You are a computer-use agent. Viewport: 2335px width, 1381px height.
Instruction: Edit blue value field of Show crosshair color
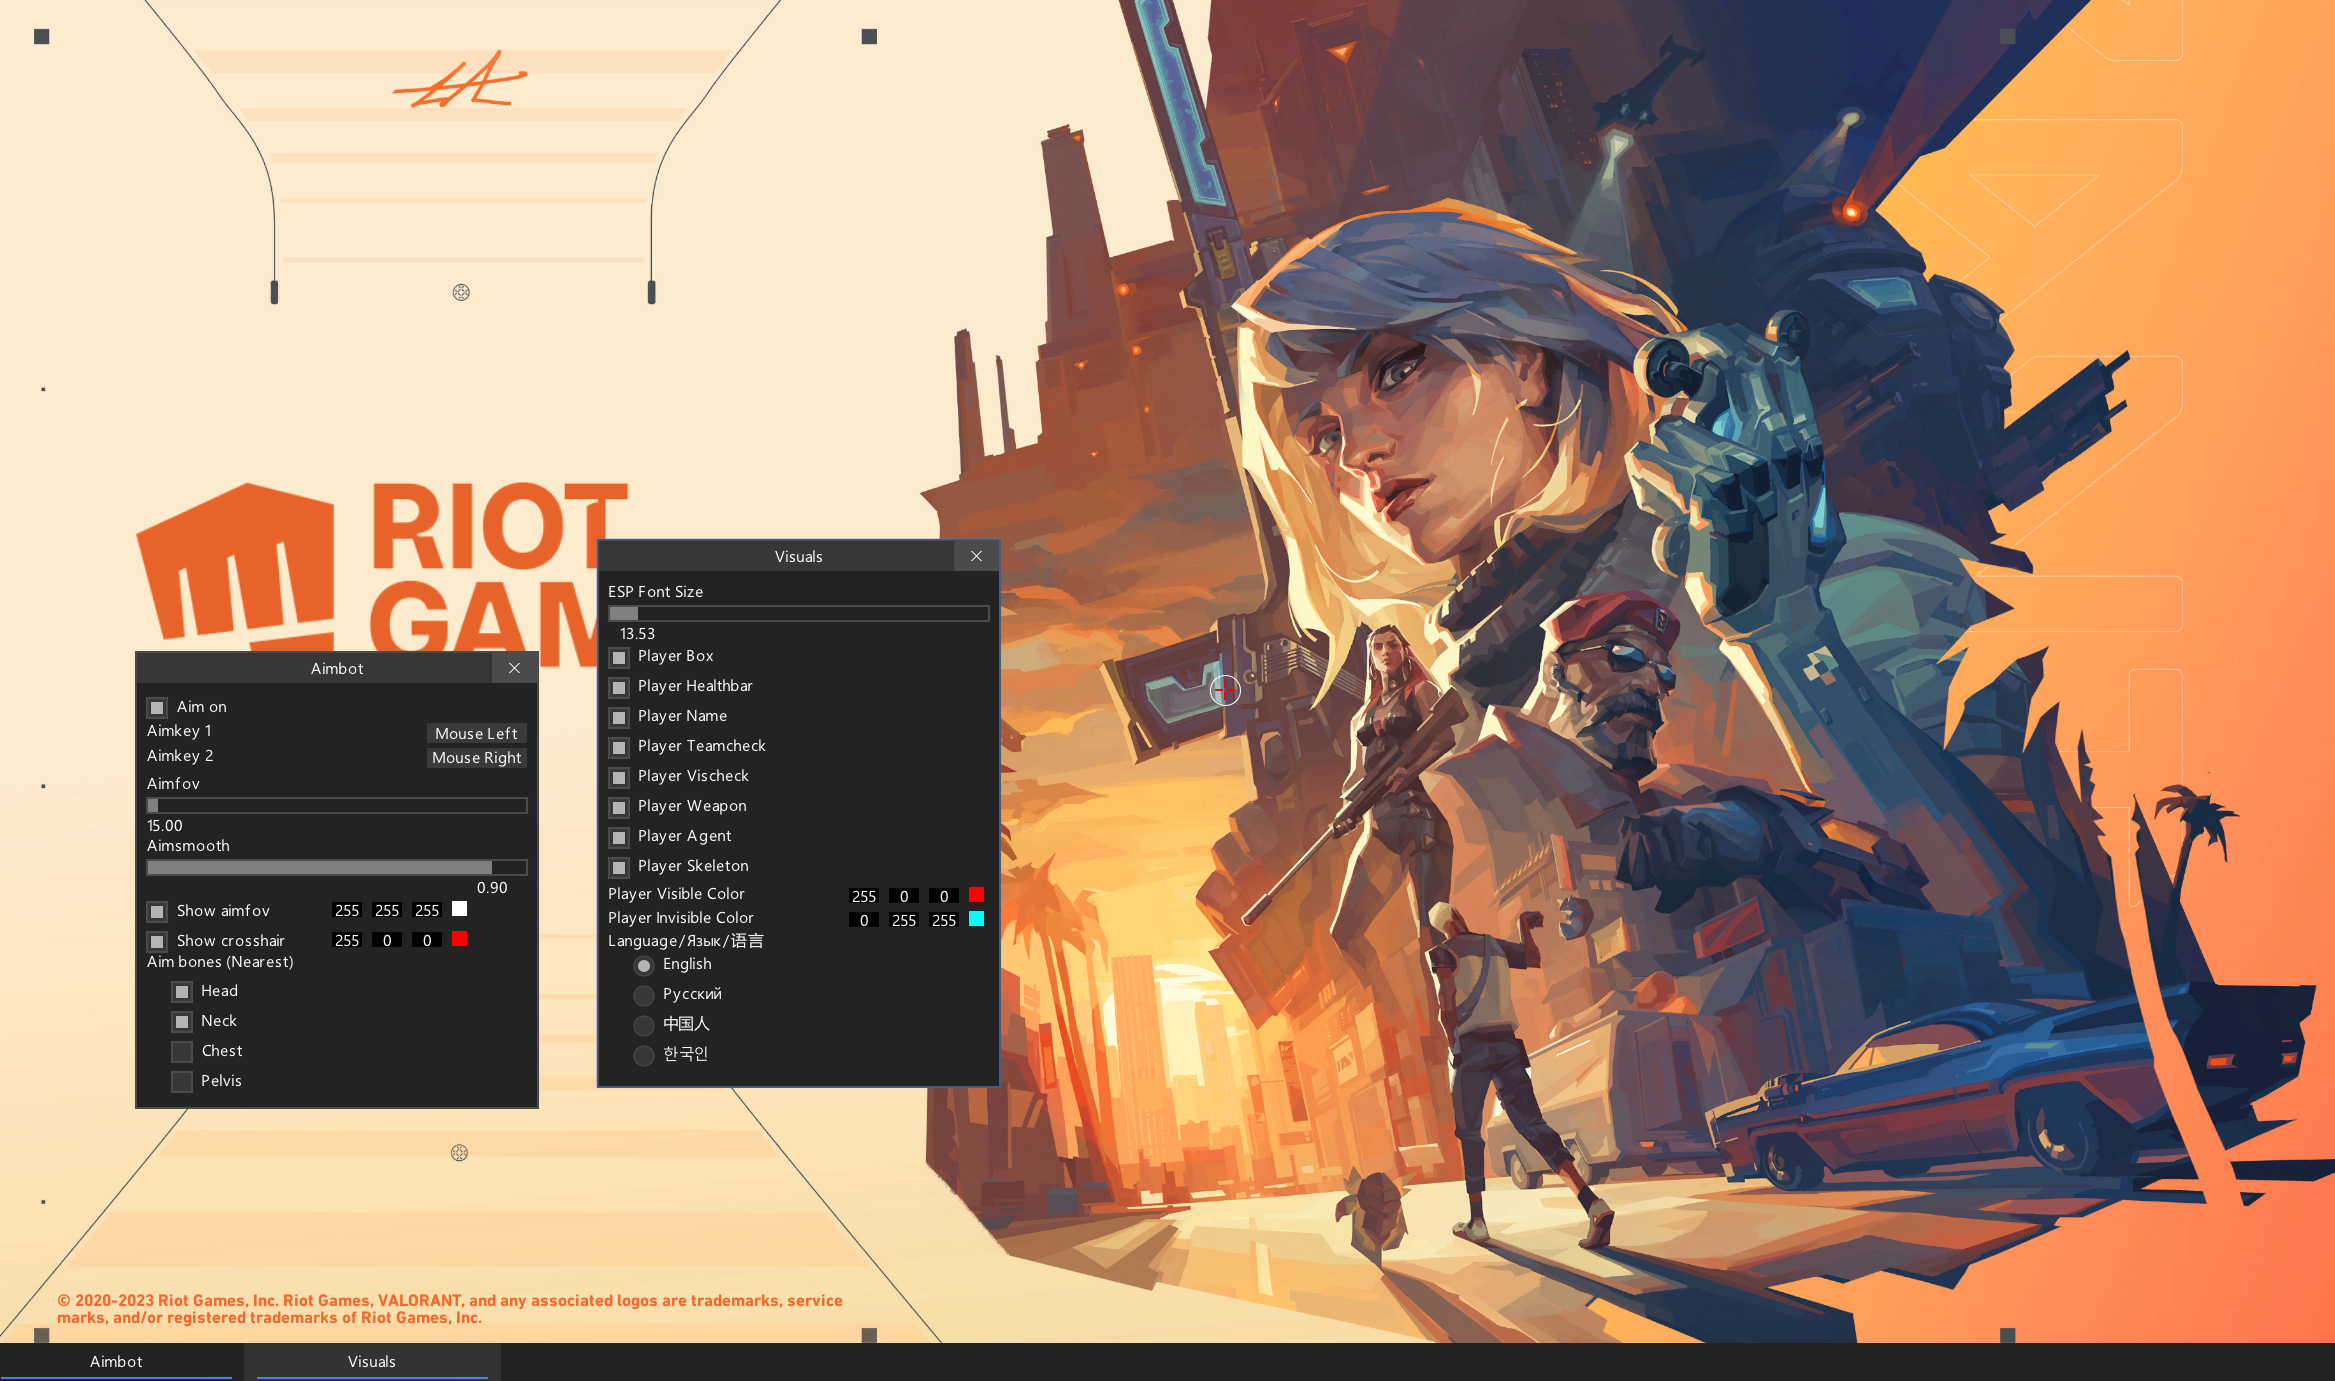[x=427, y=940]
